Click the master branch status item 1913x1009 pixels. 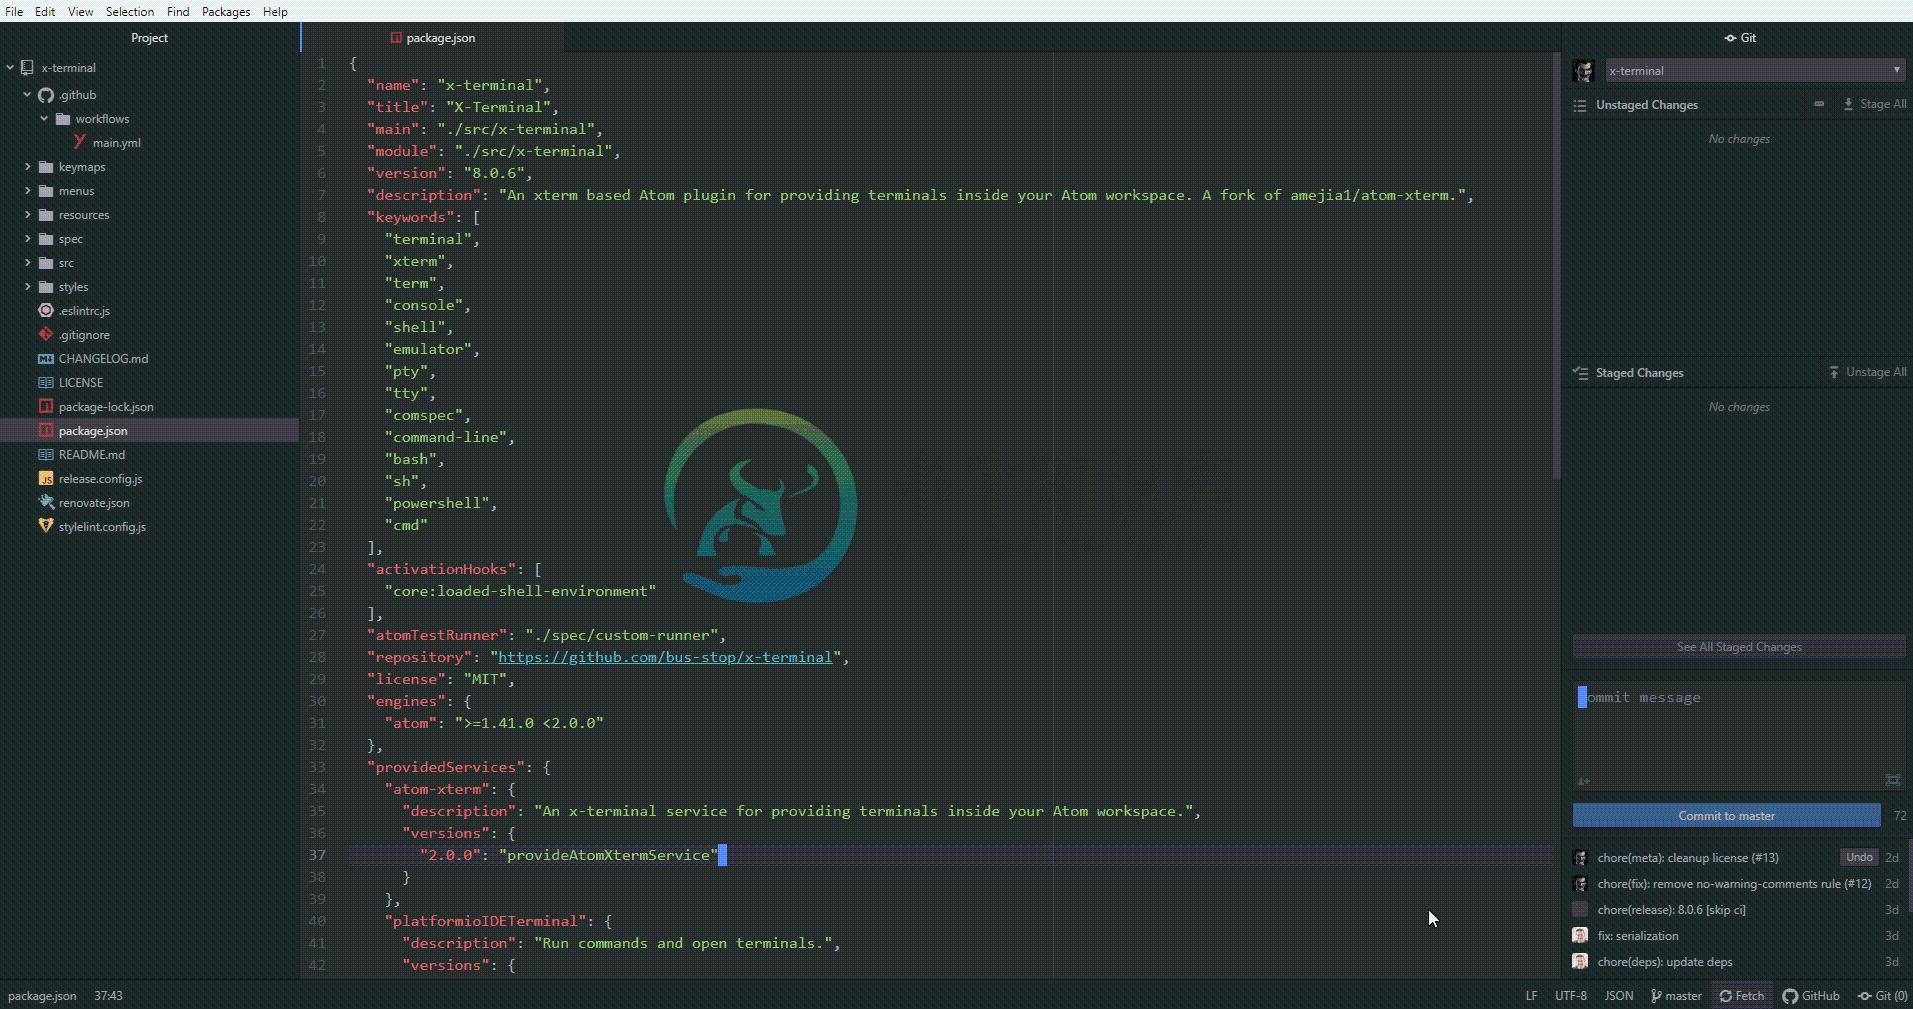click(x=1676, y=996)
